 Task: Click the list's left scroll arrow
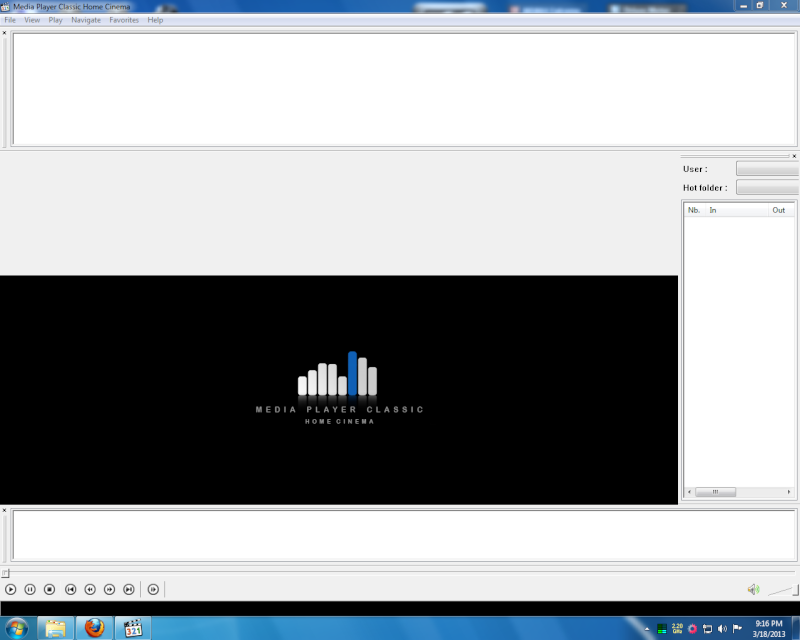tap(690, 492)
